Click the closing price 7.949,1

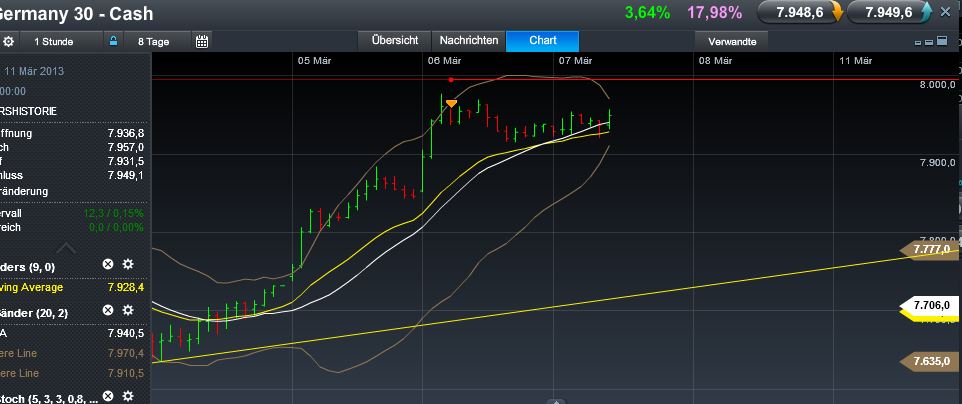tap(125, 176)
